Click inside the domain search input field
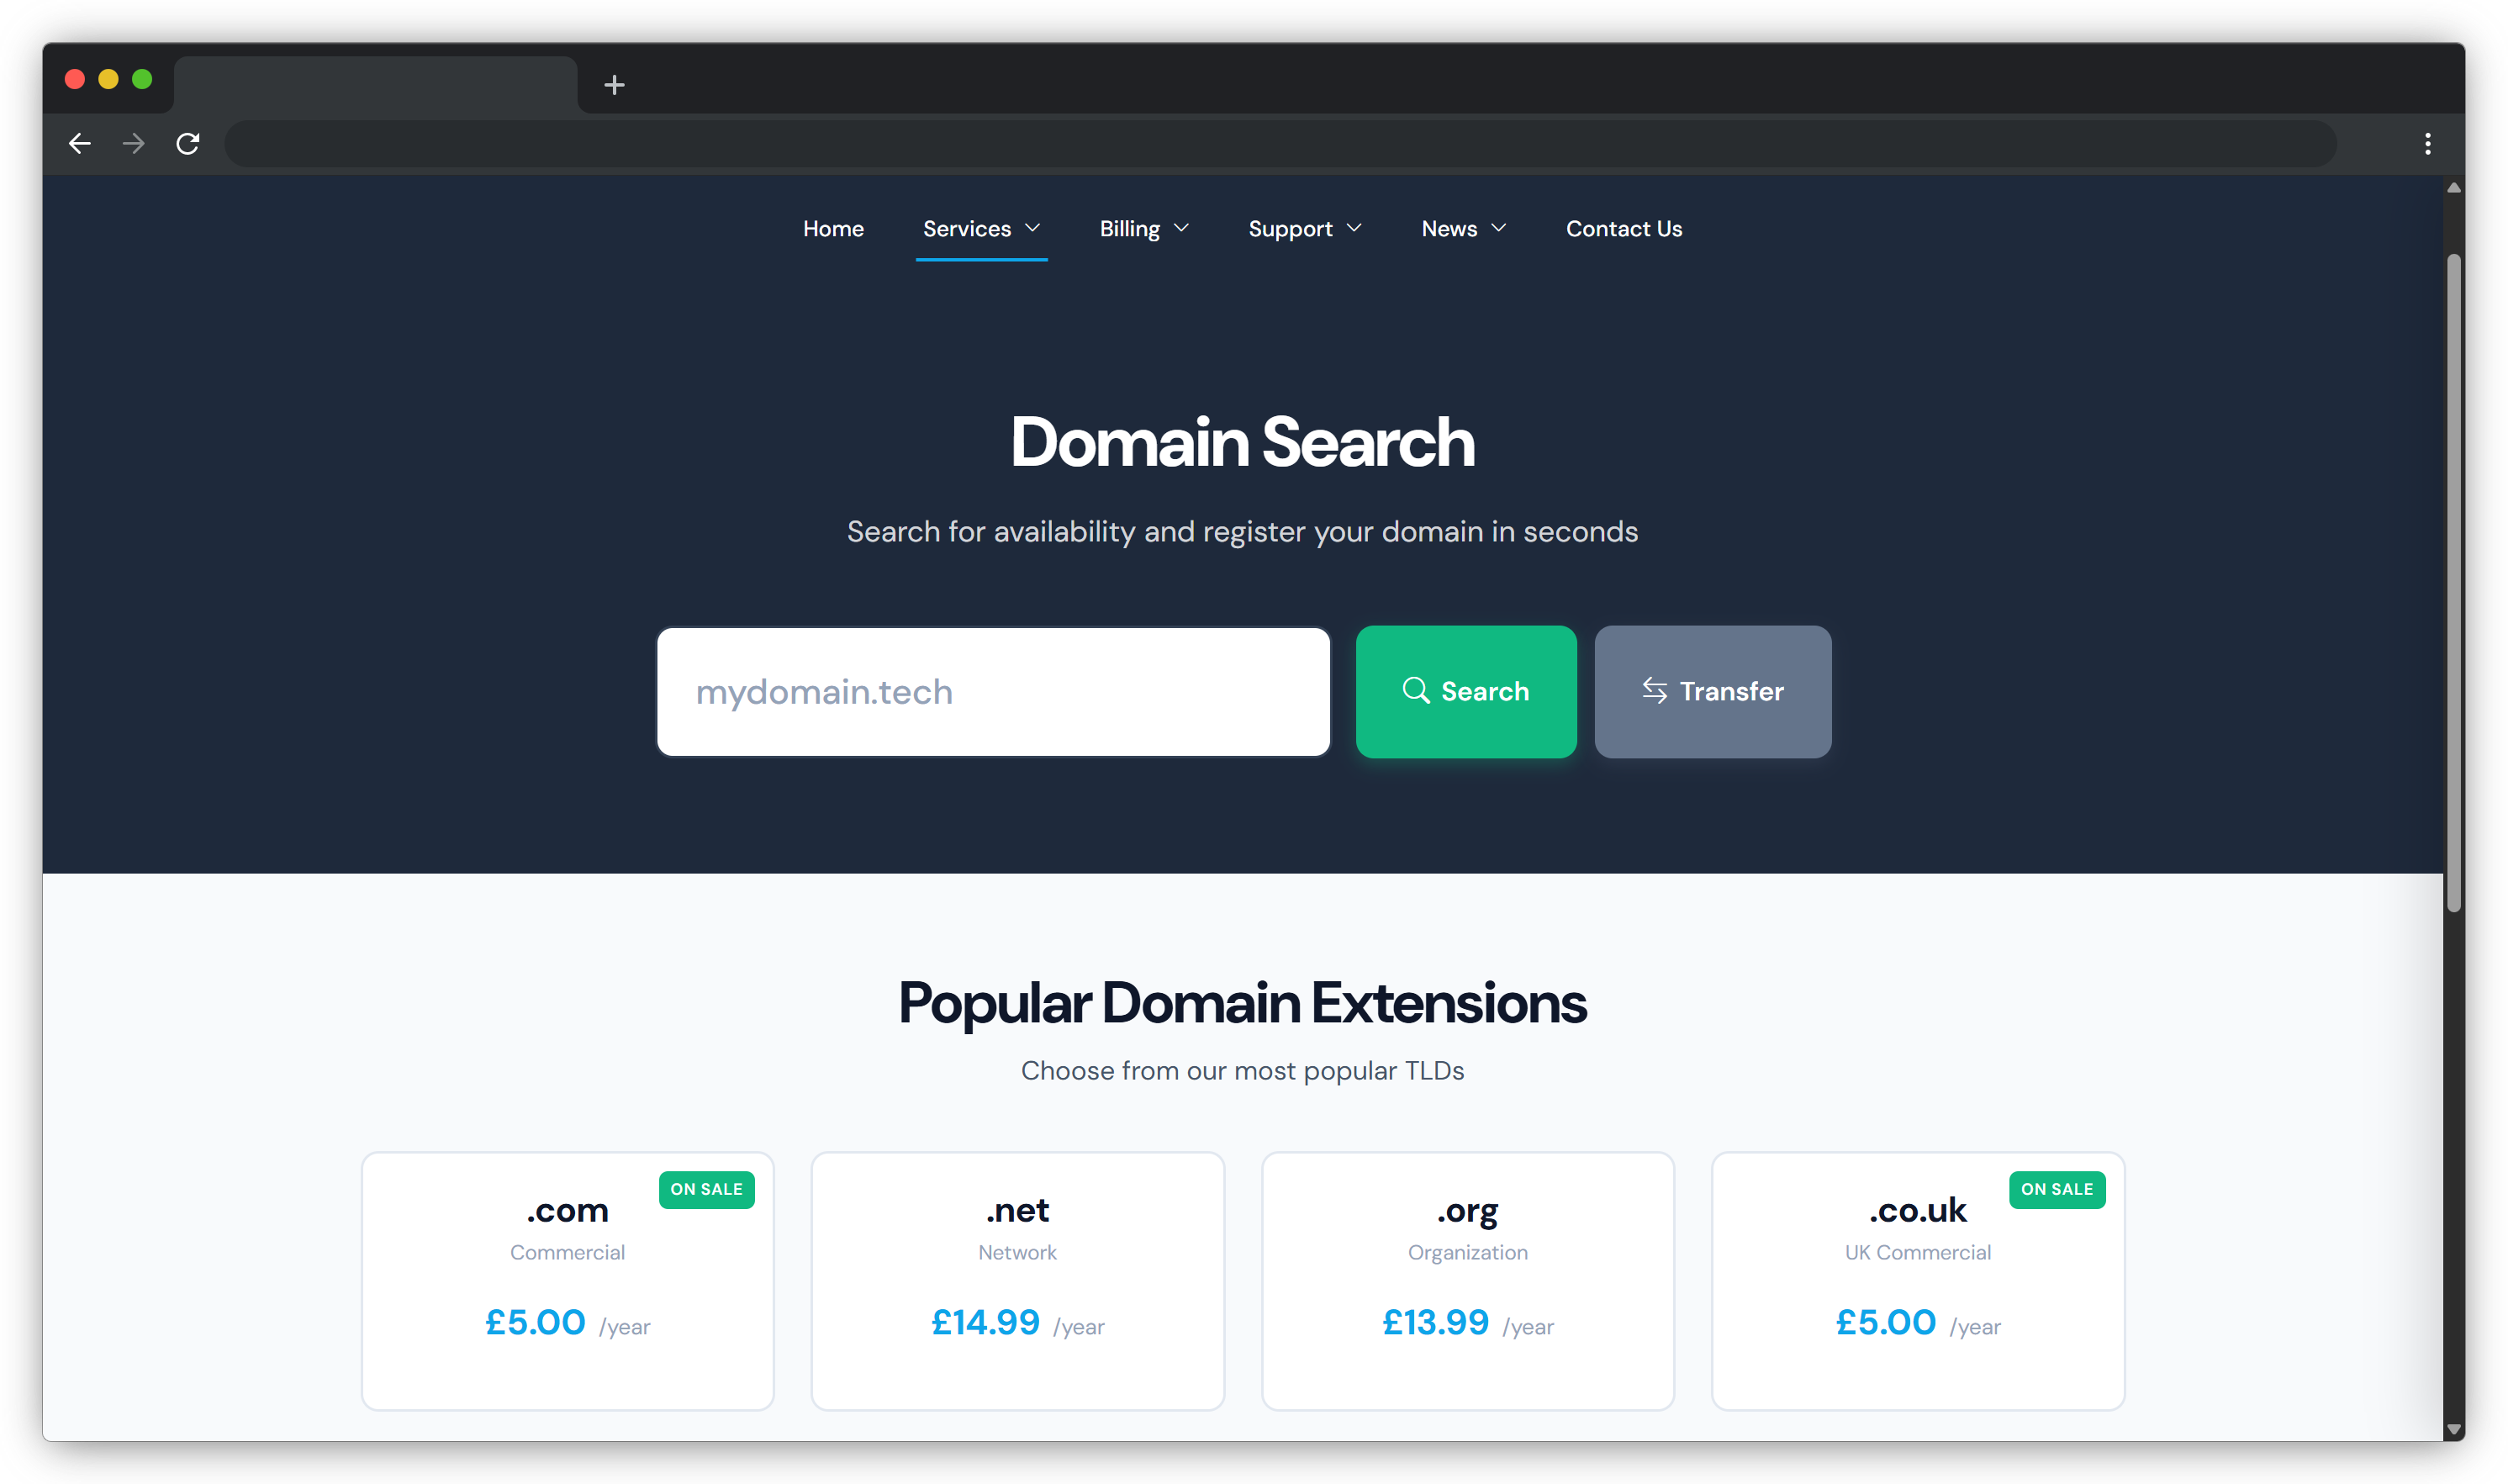This screenshot has width=2508, height=1484. click(x=993, y=691)
